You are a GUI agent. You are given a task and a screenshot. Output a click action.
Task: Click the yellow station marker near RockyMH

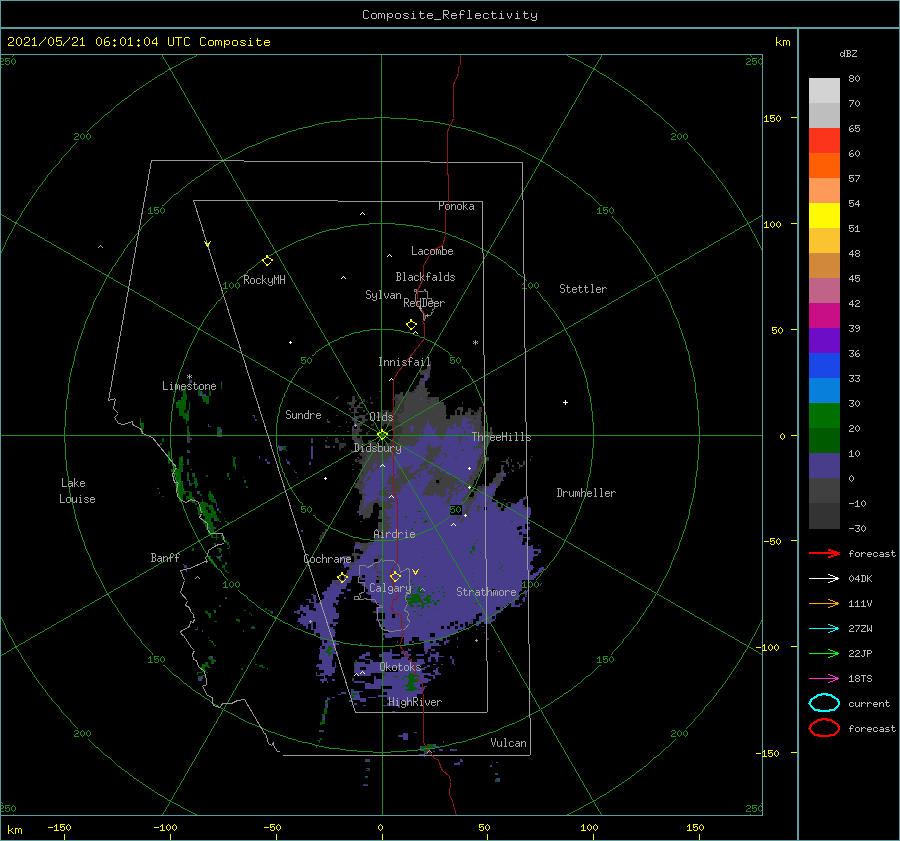(x=267, y=261)
